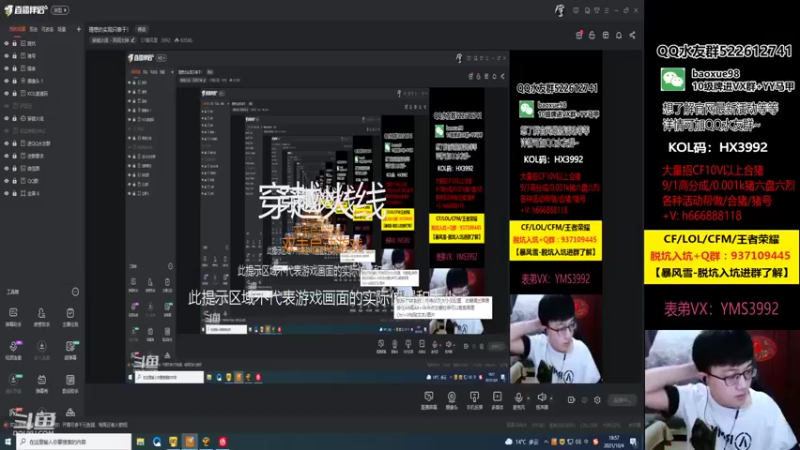The width and height of the screenshot is (800, 450).
Task: Open the clipboard-check tool in the toolbox top row
Action: click(70, 316)
